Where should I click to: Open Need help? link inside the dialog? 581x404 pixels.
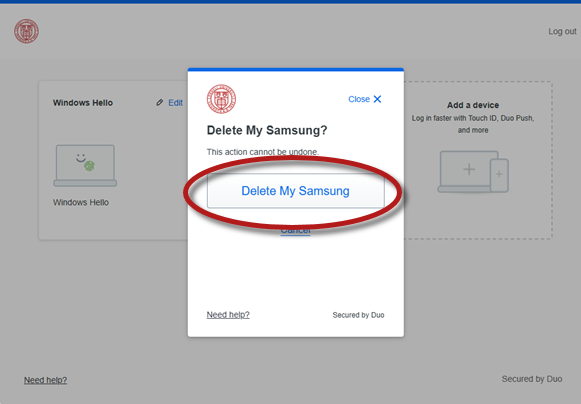pos(228,315)
